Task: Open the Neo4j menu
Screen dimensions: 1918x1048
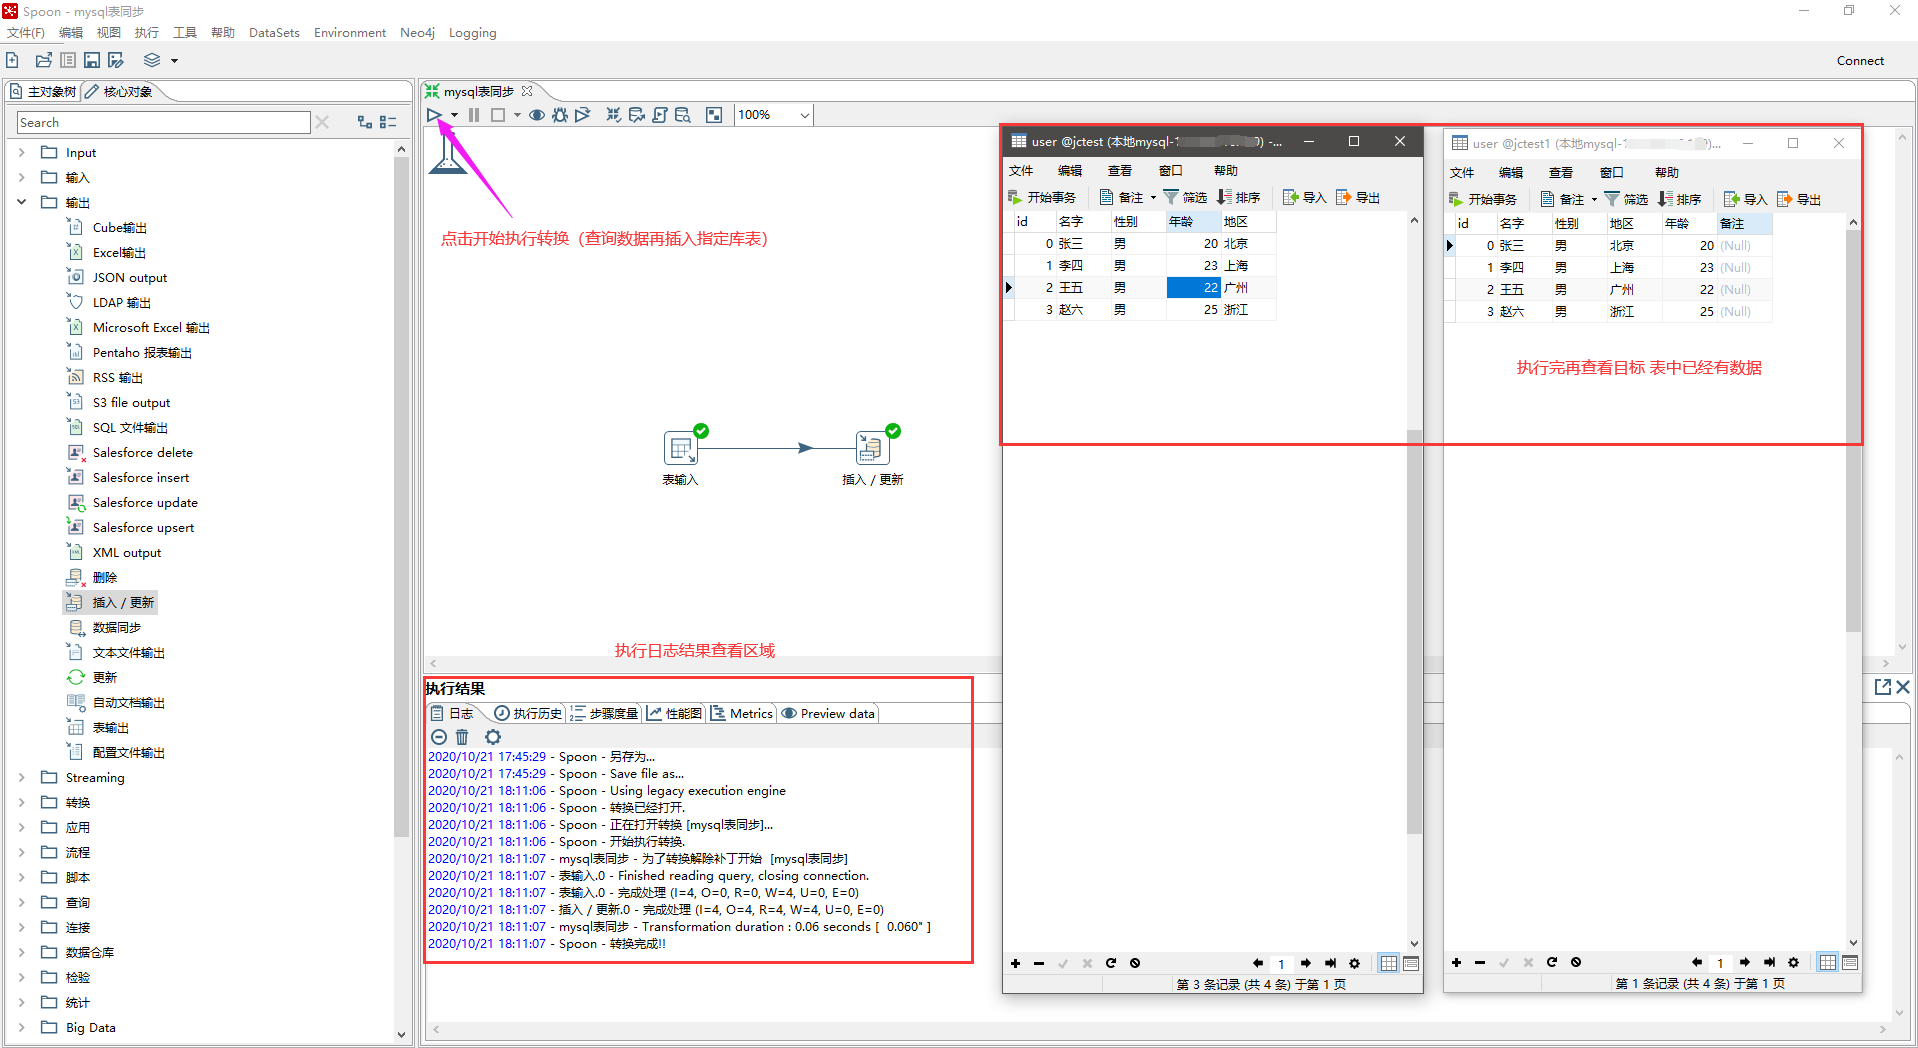Action: tap(417, 33)
